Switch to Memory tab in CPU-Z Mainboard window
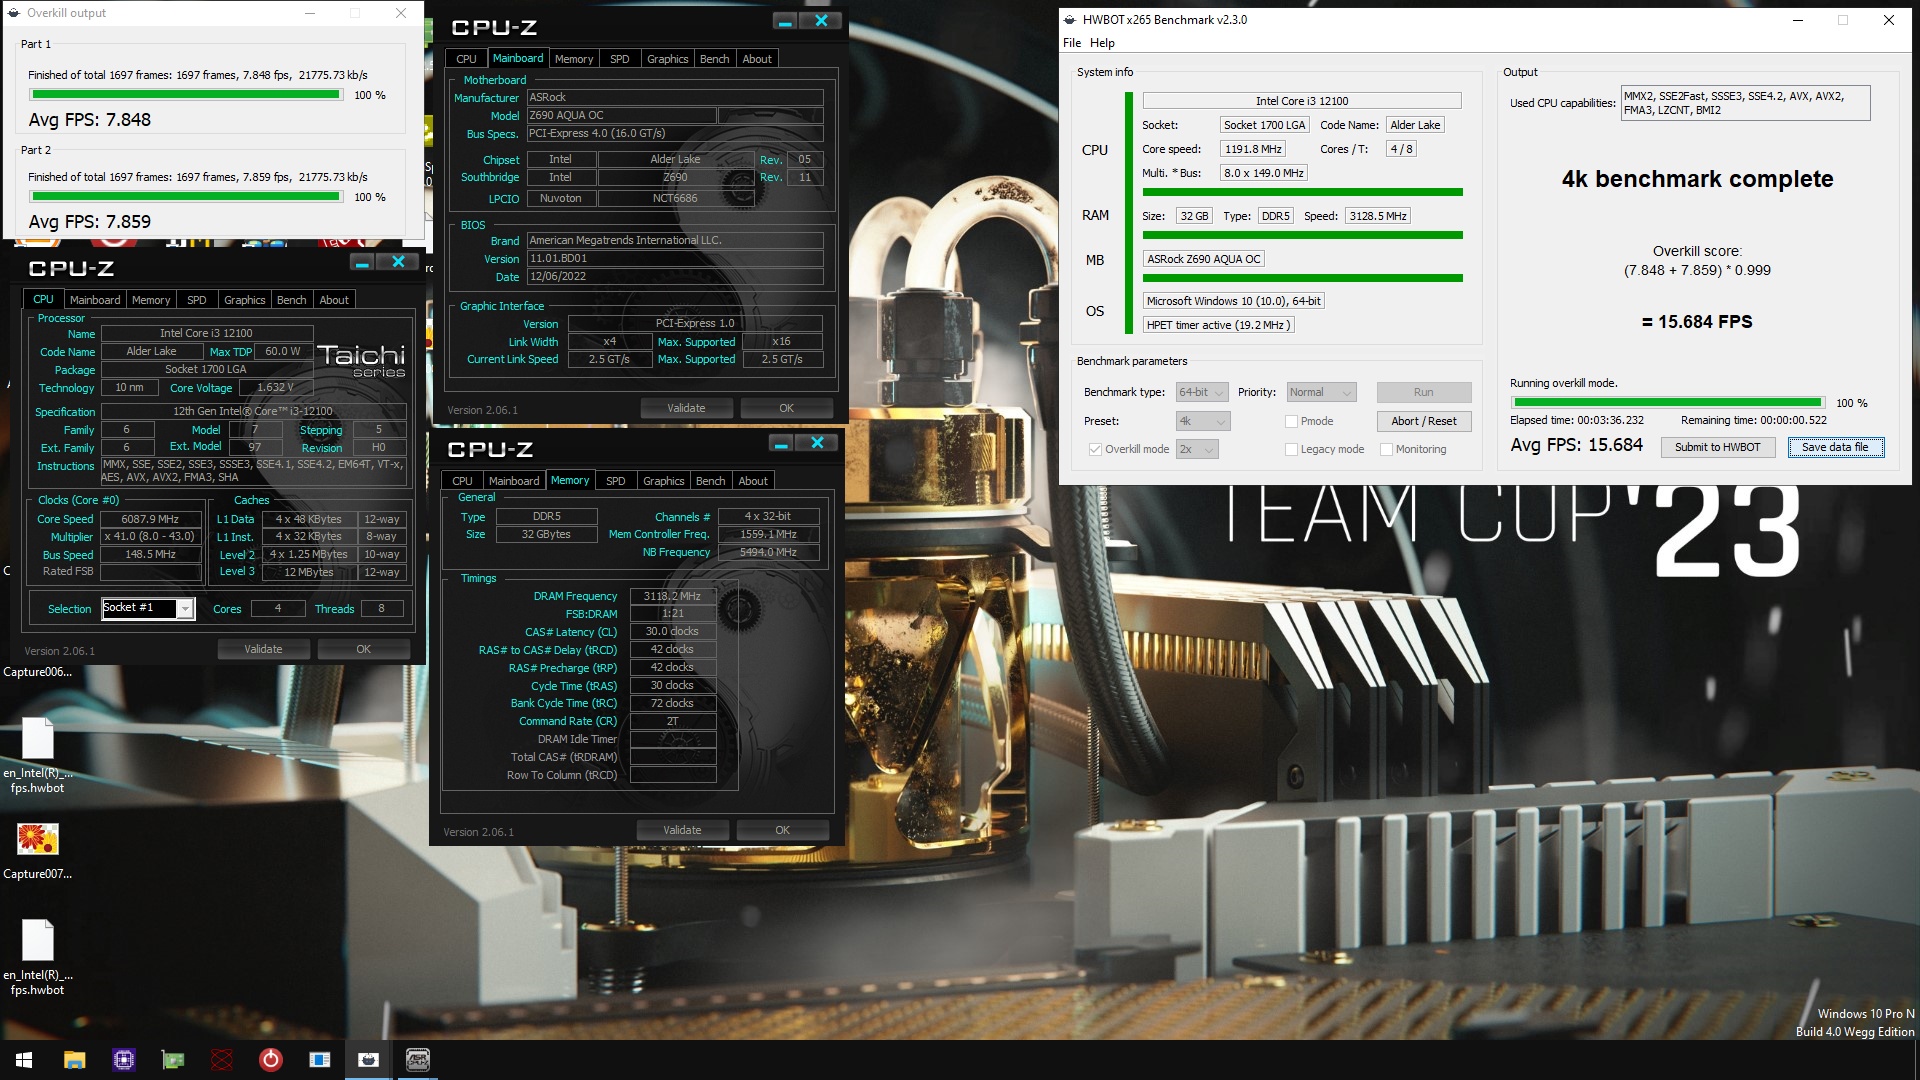The width and height of the screenshot is (1920, 1080). pyautogui.click(x=574, y=59)
